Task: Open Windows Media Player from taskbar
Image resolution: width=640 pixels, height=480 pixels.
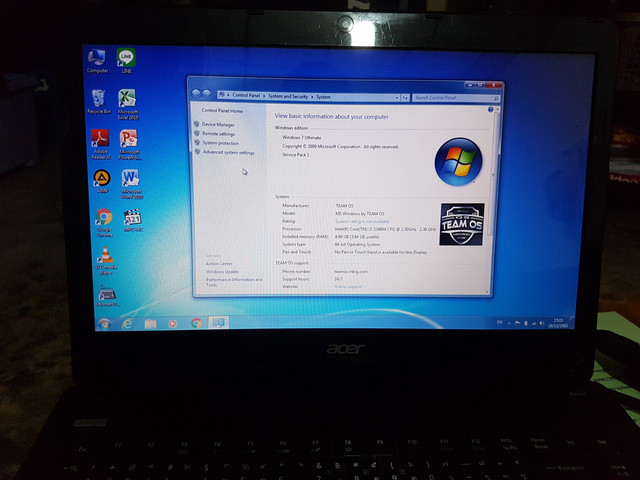Action: pos(173,324)
